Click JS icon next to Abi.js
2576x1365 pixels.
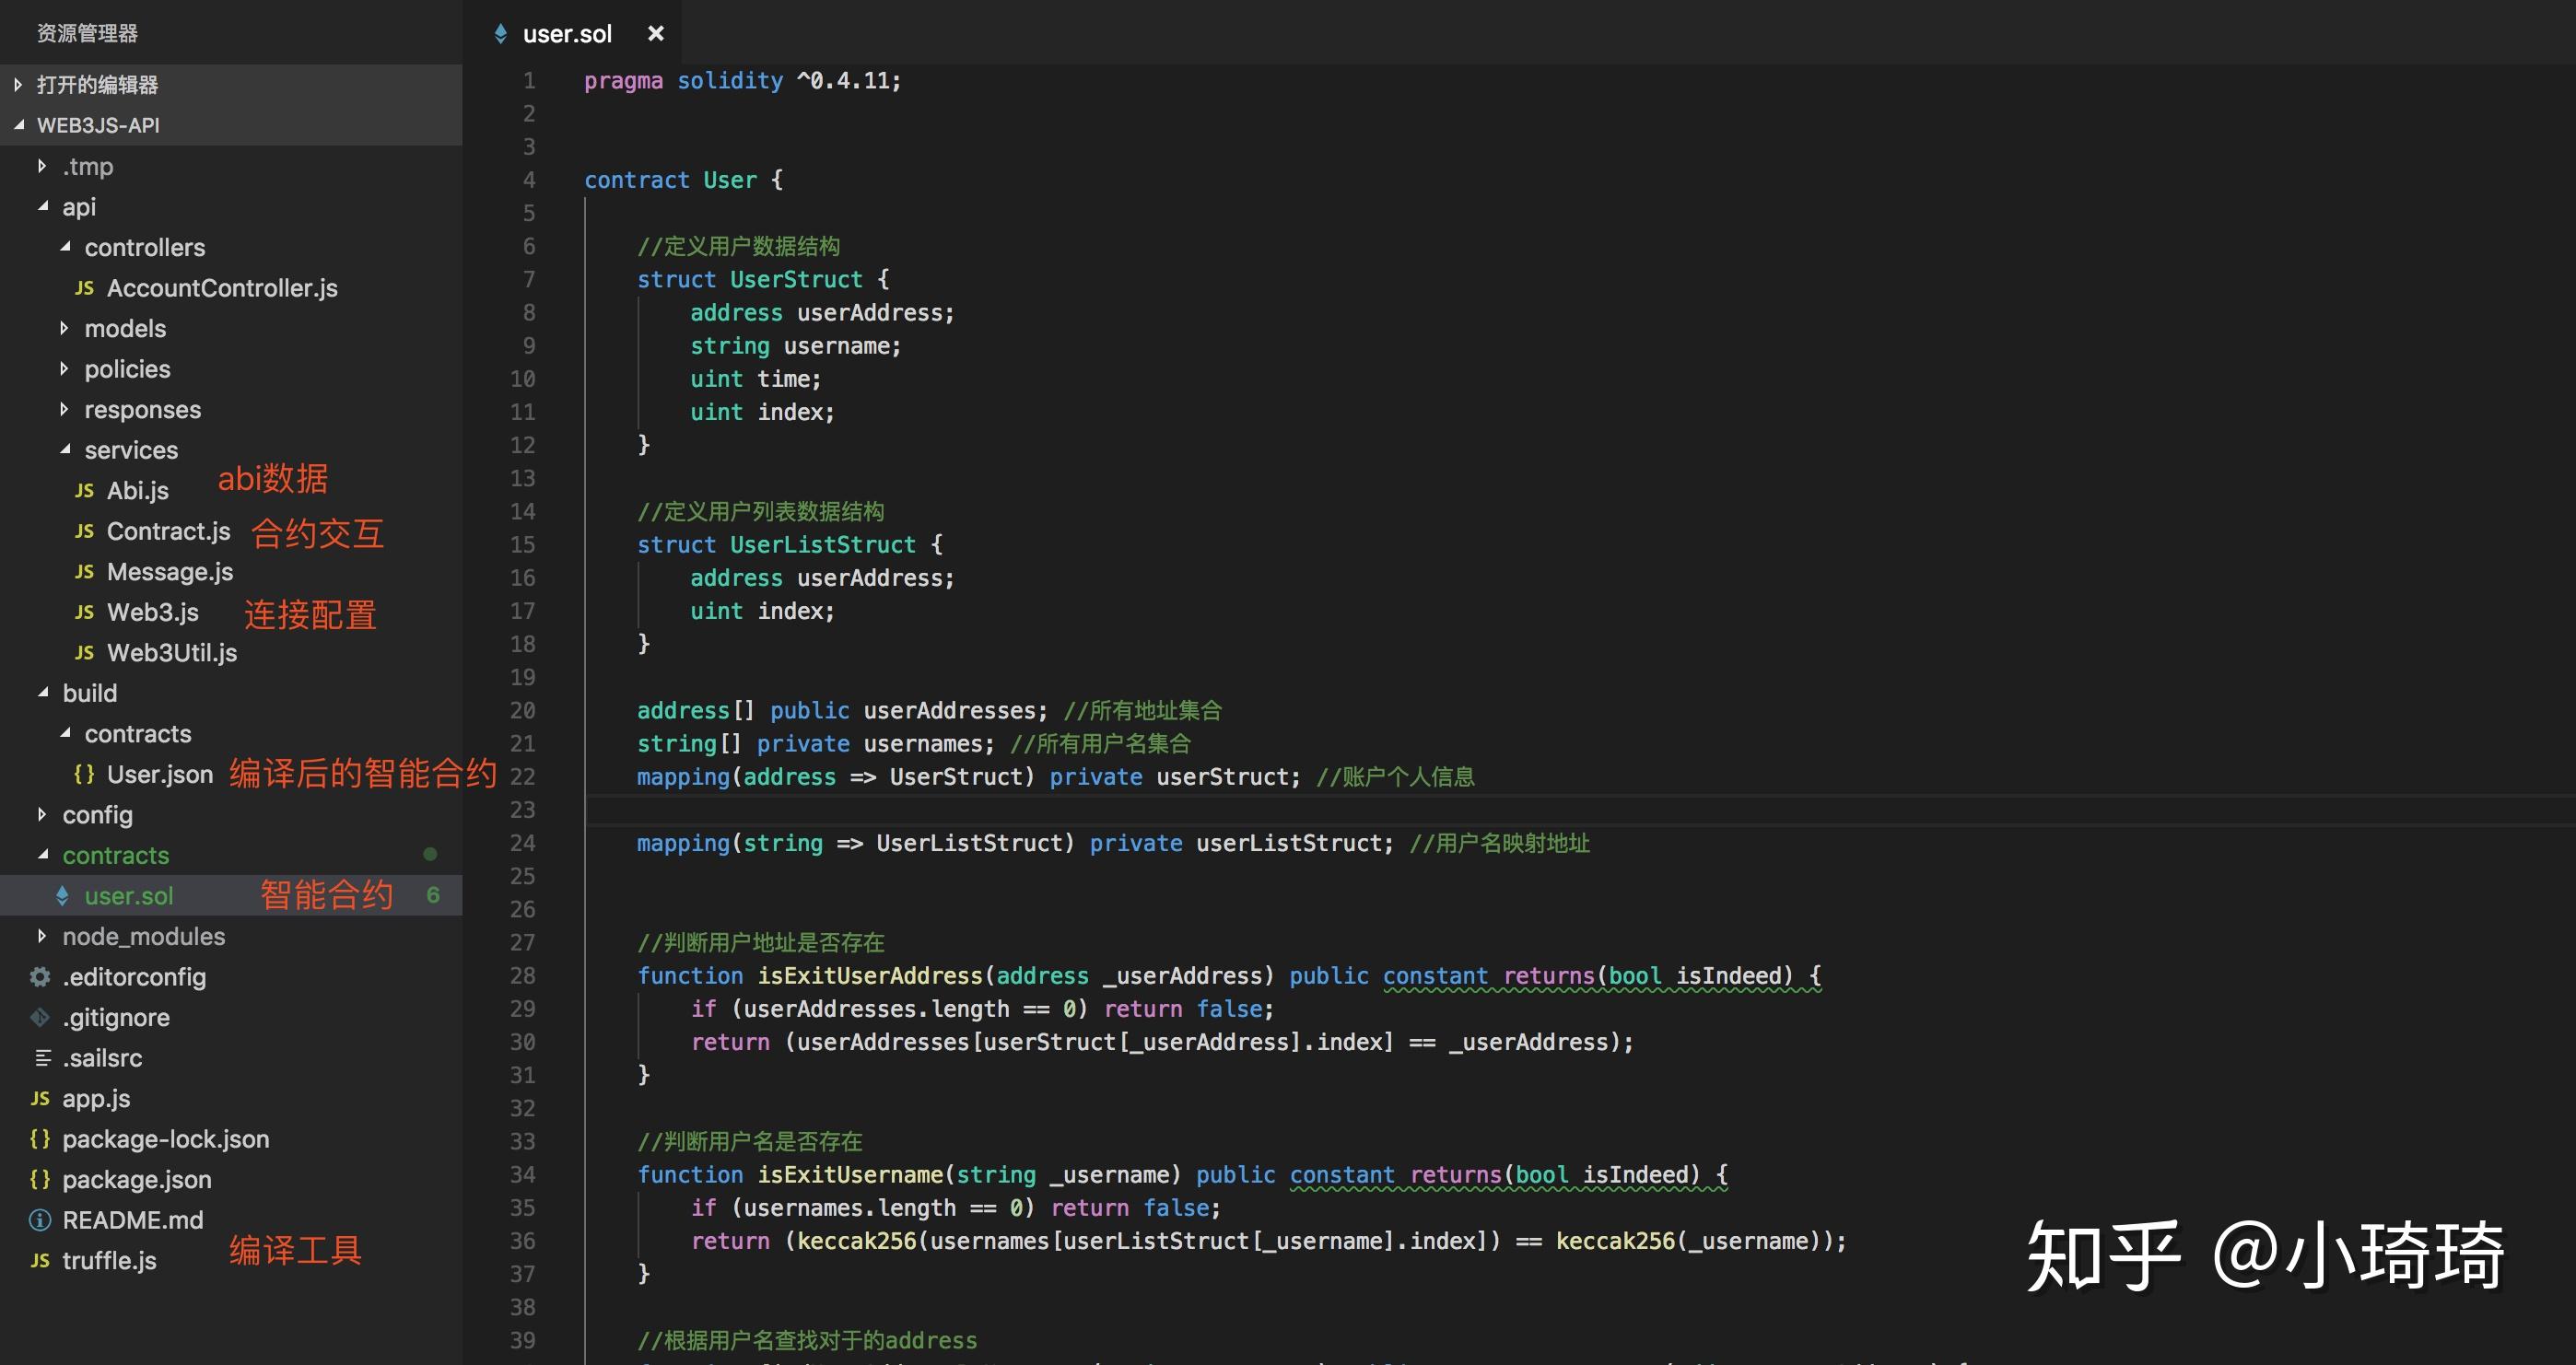point(84,491)
